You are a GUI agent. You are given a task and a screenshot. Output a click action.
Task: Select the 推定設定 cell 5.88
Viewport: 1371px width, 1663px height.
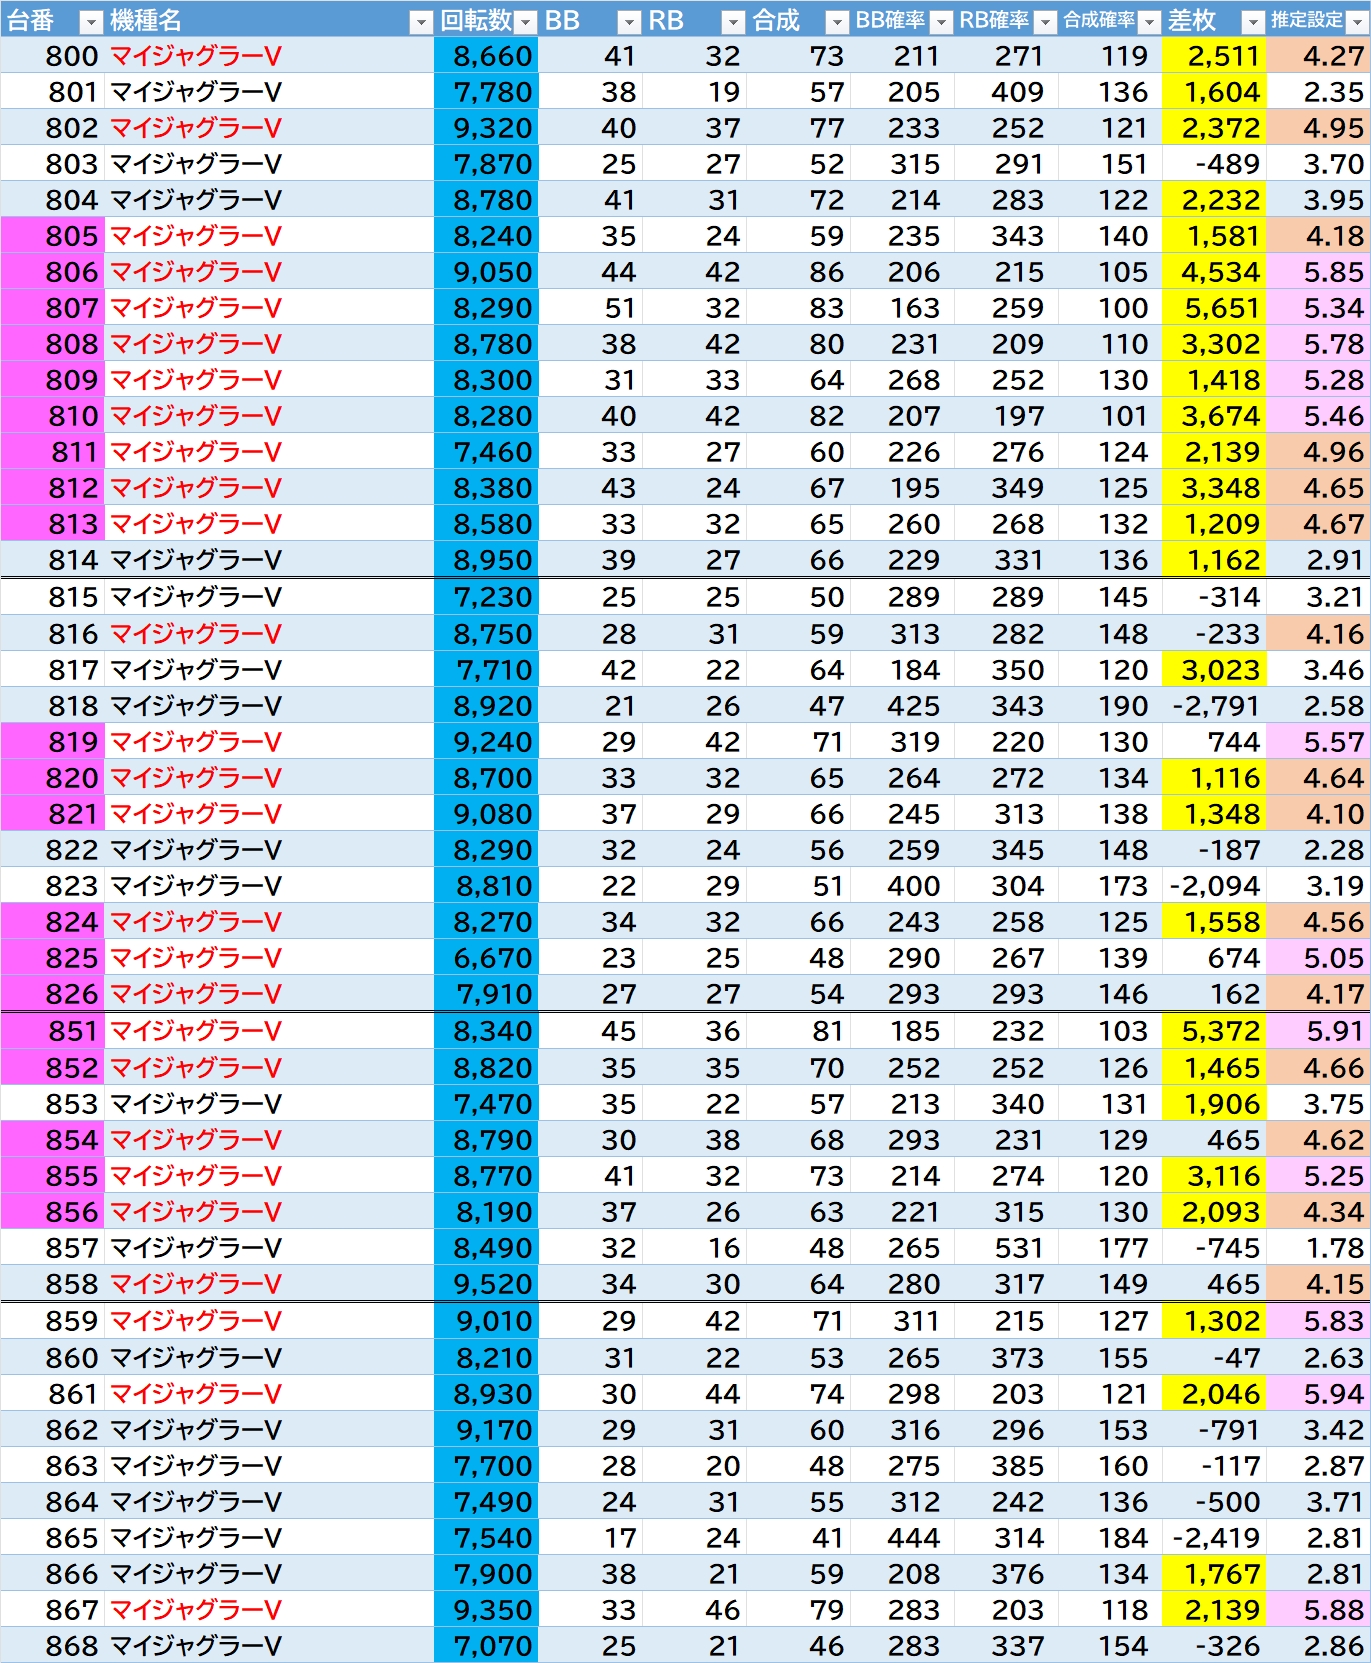coord(1318,1610)
